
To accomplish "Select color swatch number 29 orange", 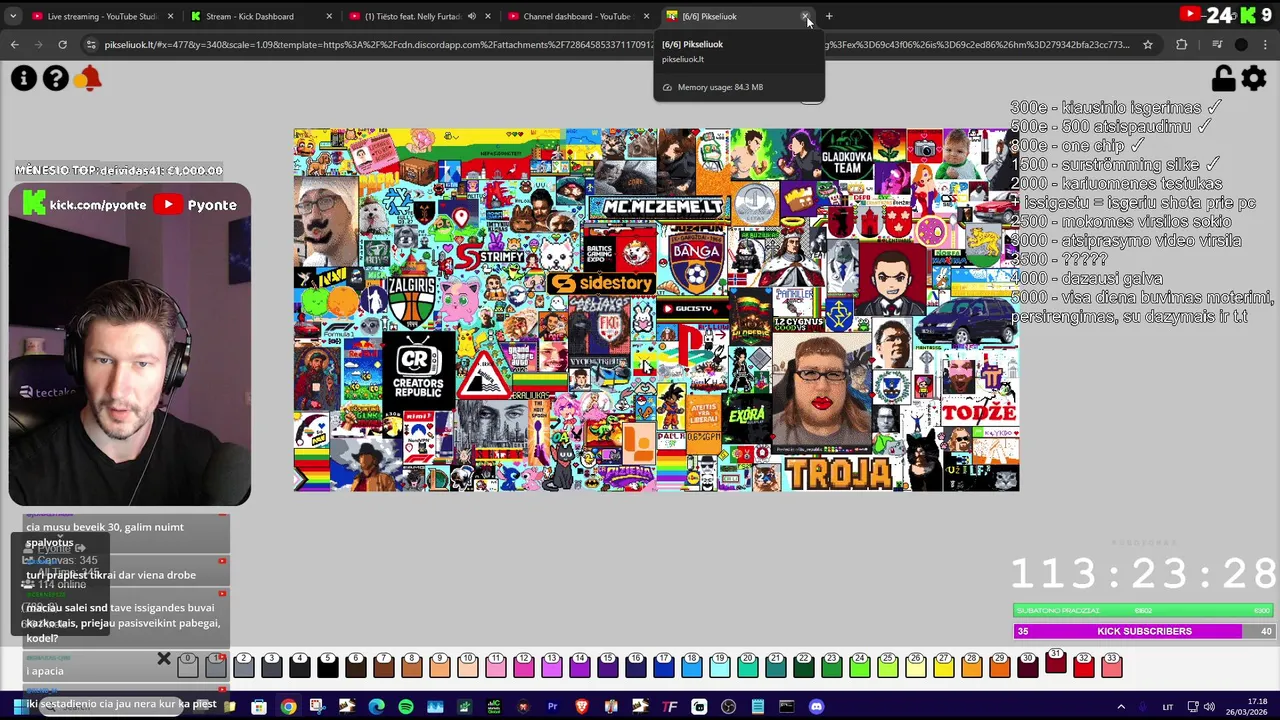I will click(1000, 665).
